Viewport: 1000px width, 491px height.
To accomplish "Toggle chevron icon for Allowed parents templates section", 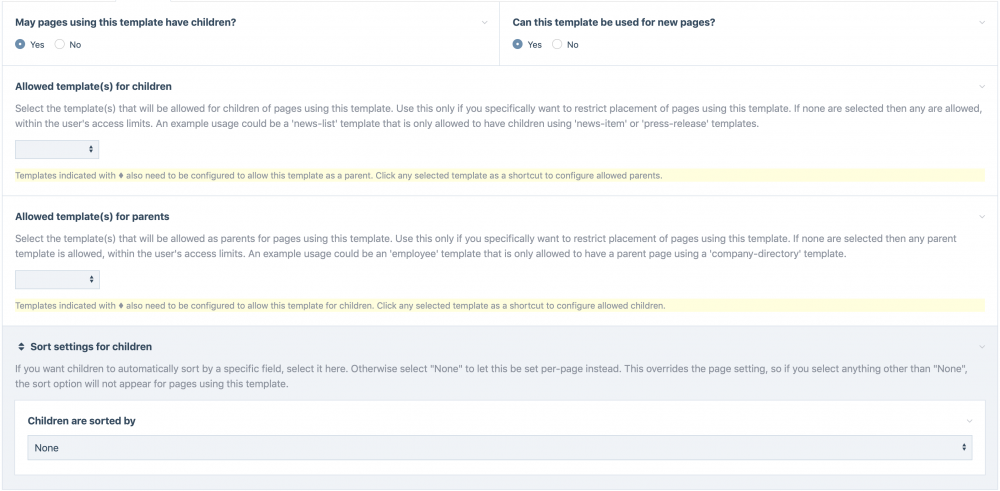I will point(982,217).
